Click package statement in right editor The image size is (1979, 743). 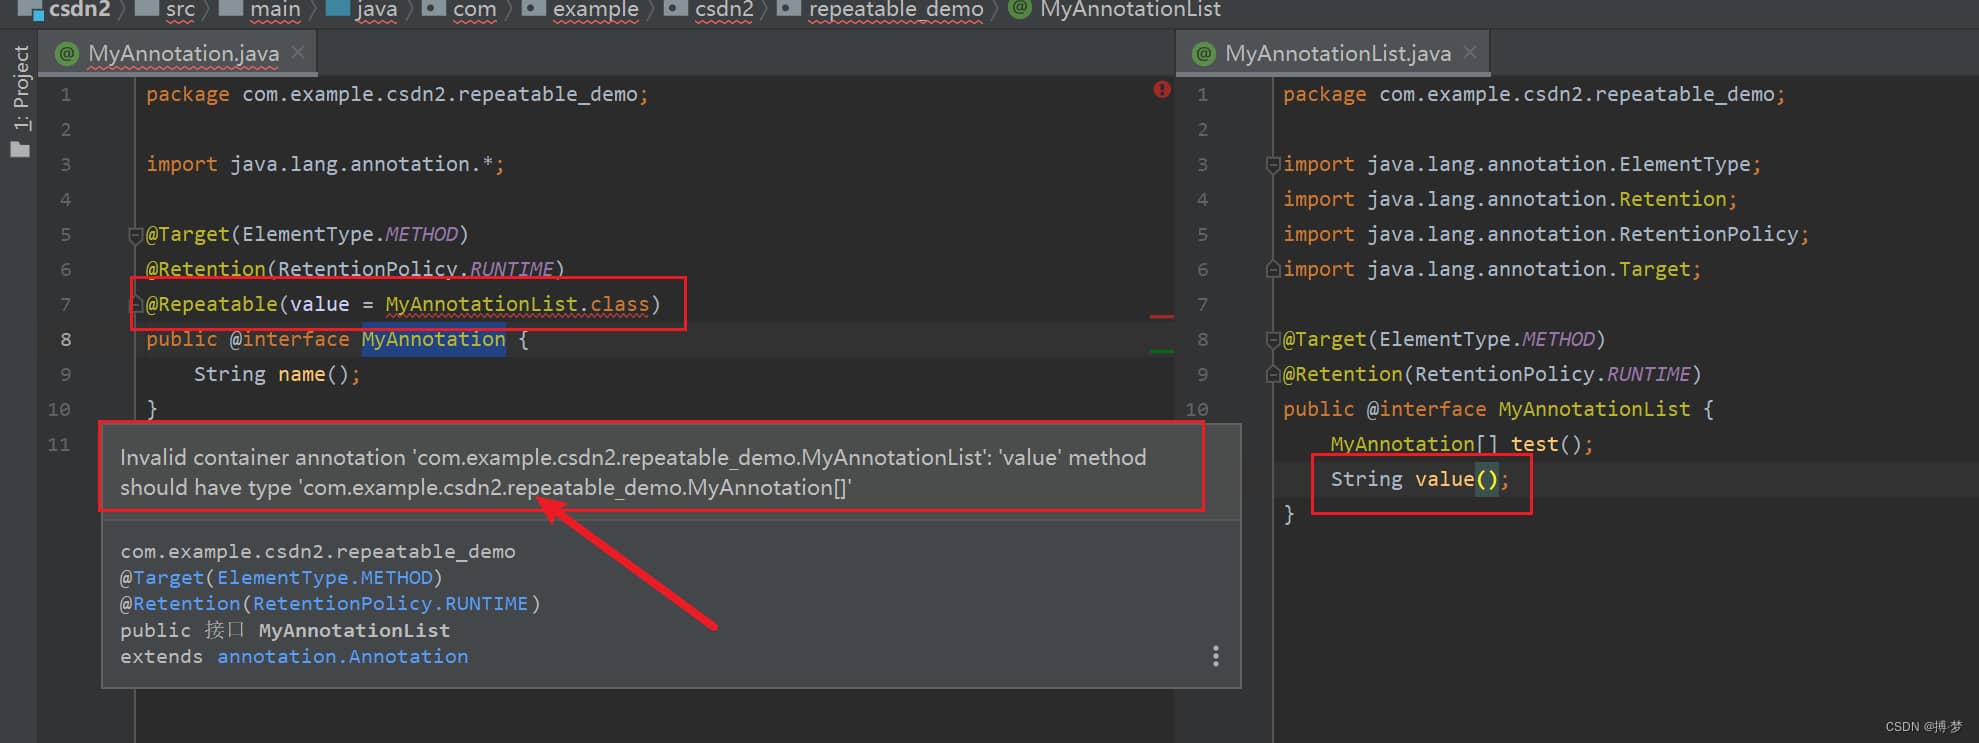coord(1534,94)
